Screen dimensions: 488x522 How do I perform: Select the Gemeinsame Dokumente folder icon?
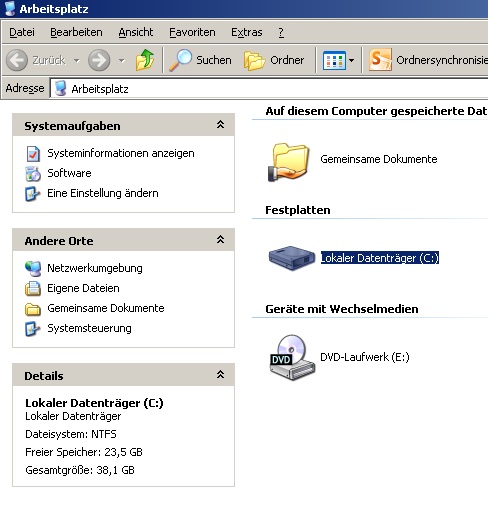click(289, 162)
